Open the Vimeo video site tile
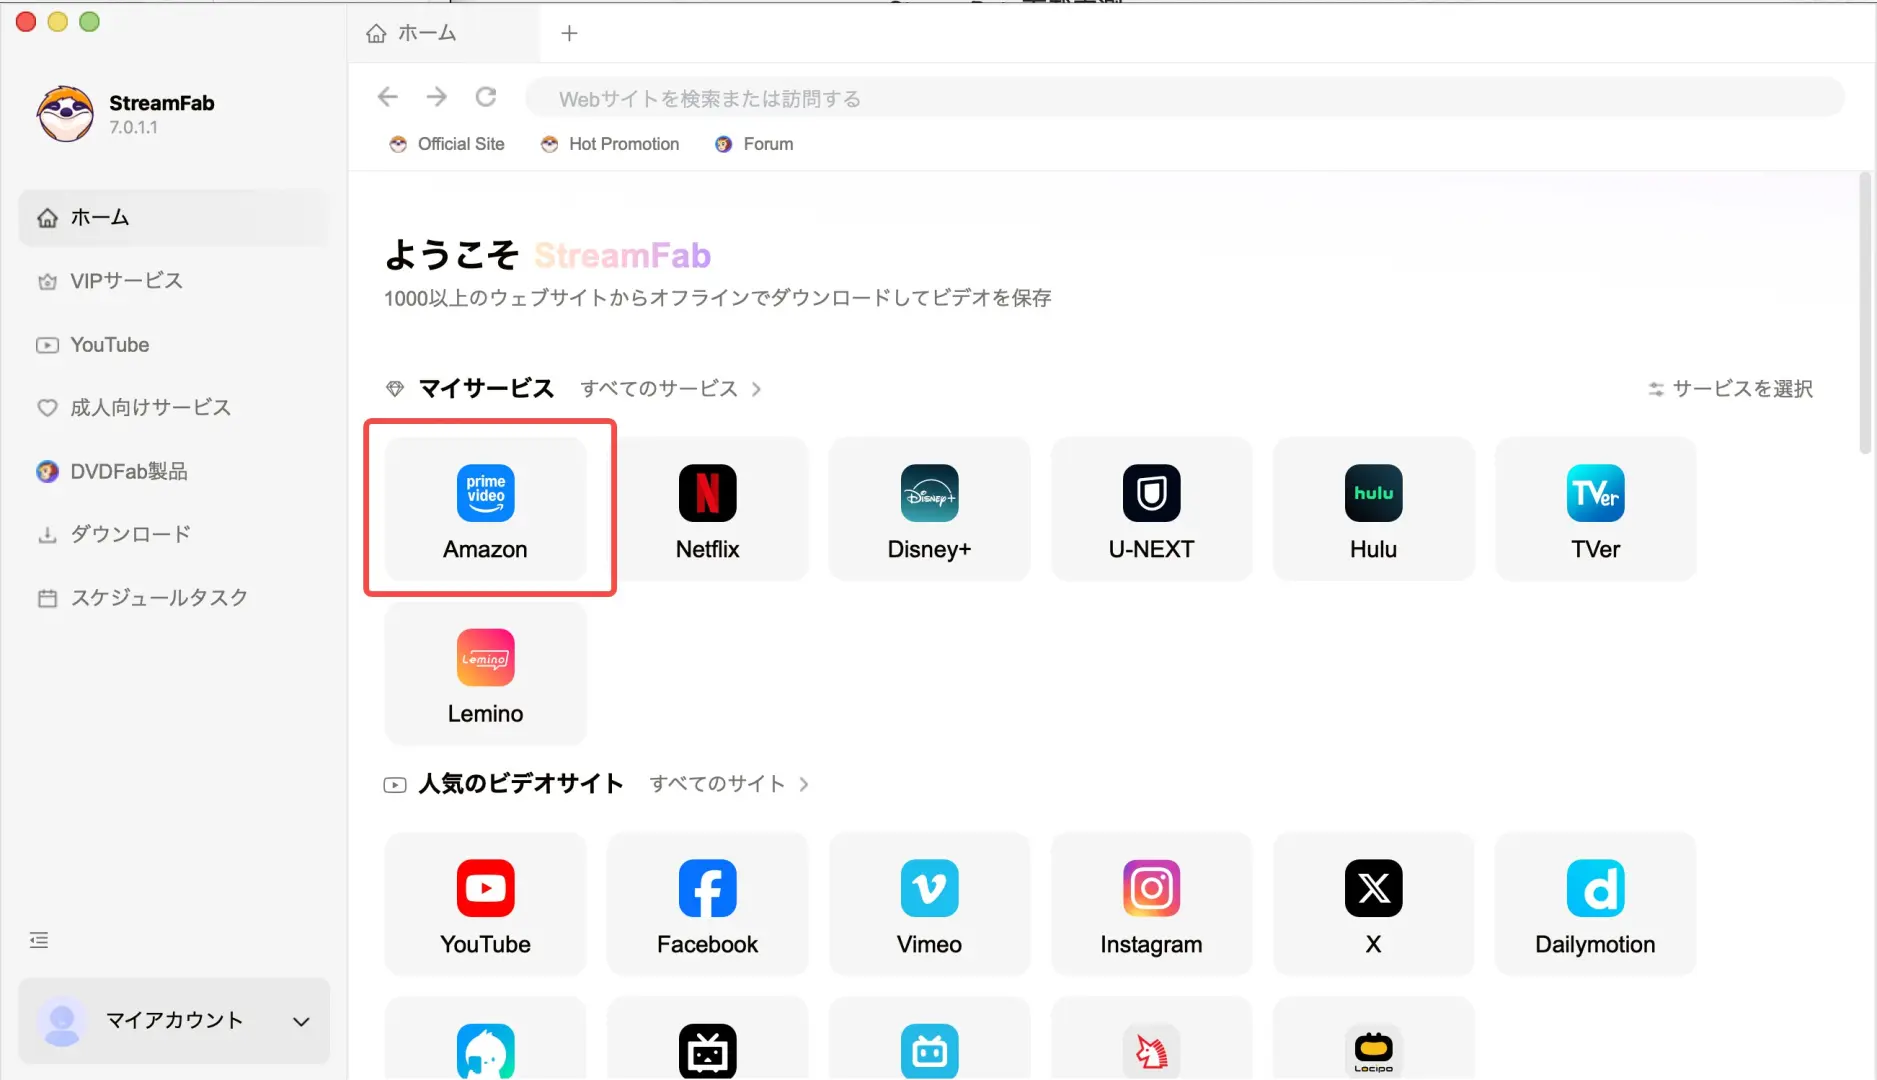Screen dimensions: 1877x1080 pyautogui.click(x=929, y=904)
